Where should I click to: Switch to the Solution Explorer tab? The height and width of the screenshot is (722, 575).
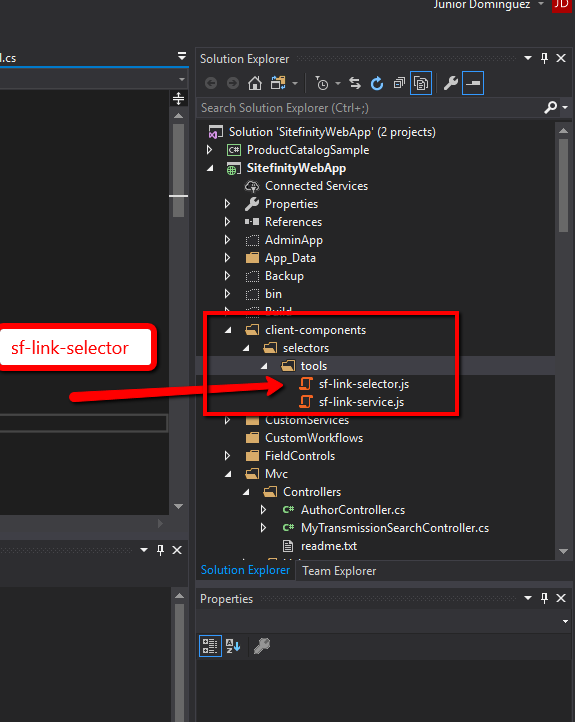(245, 570)
